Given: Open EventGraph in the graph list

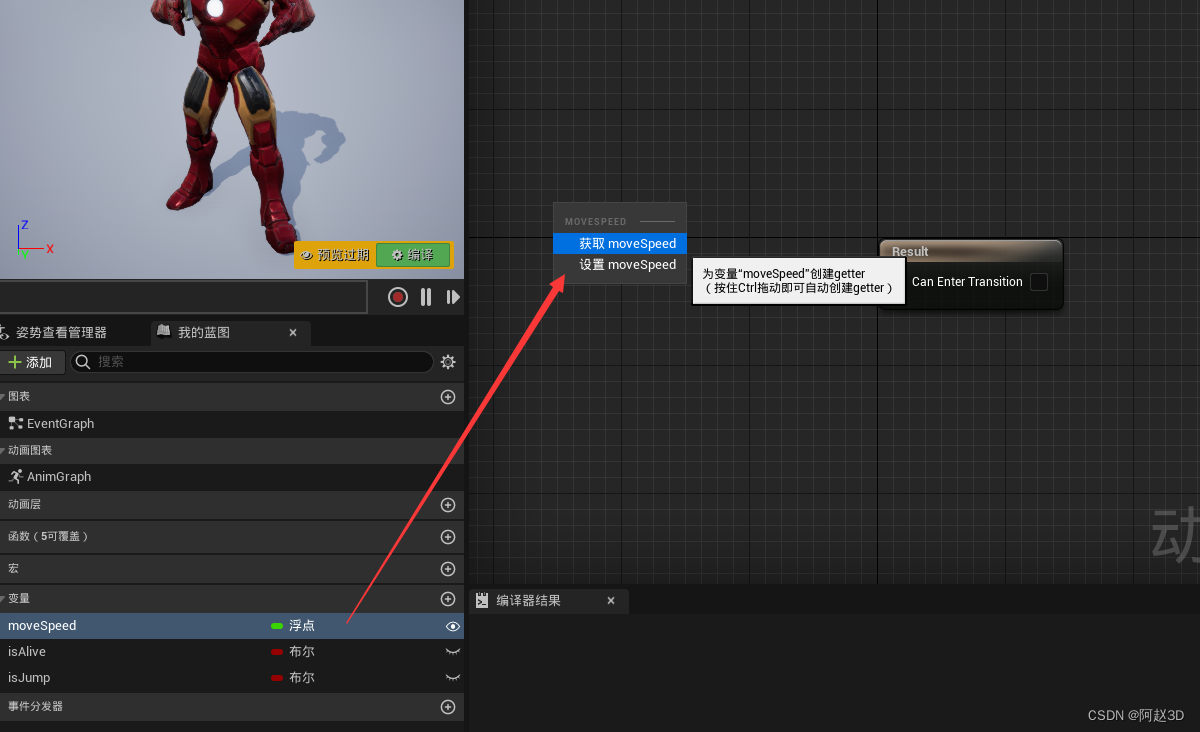Looking at the screenshot, I should [x=60, y=424].
